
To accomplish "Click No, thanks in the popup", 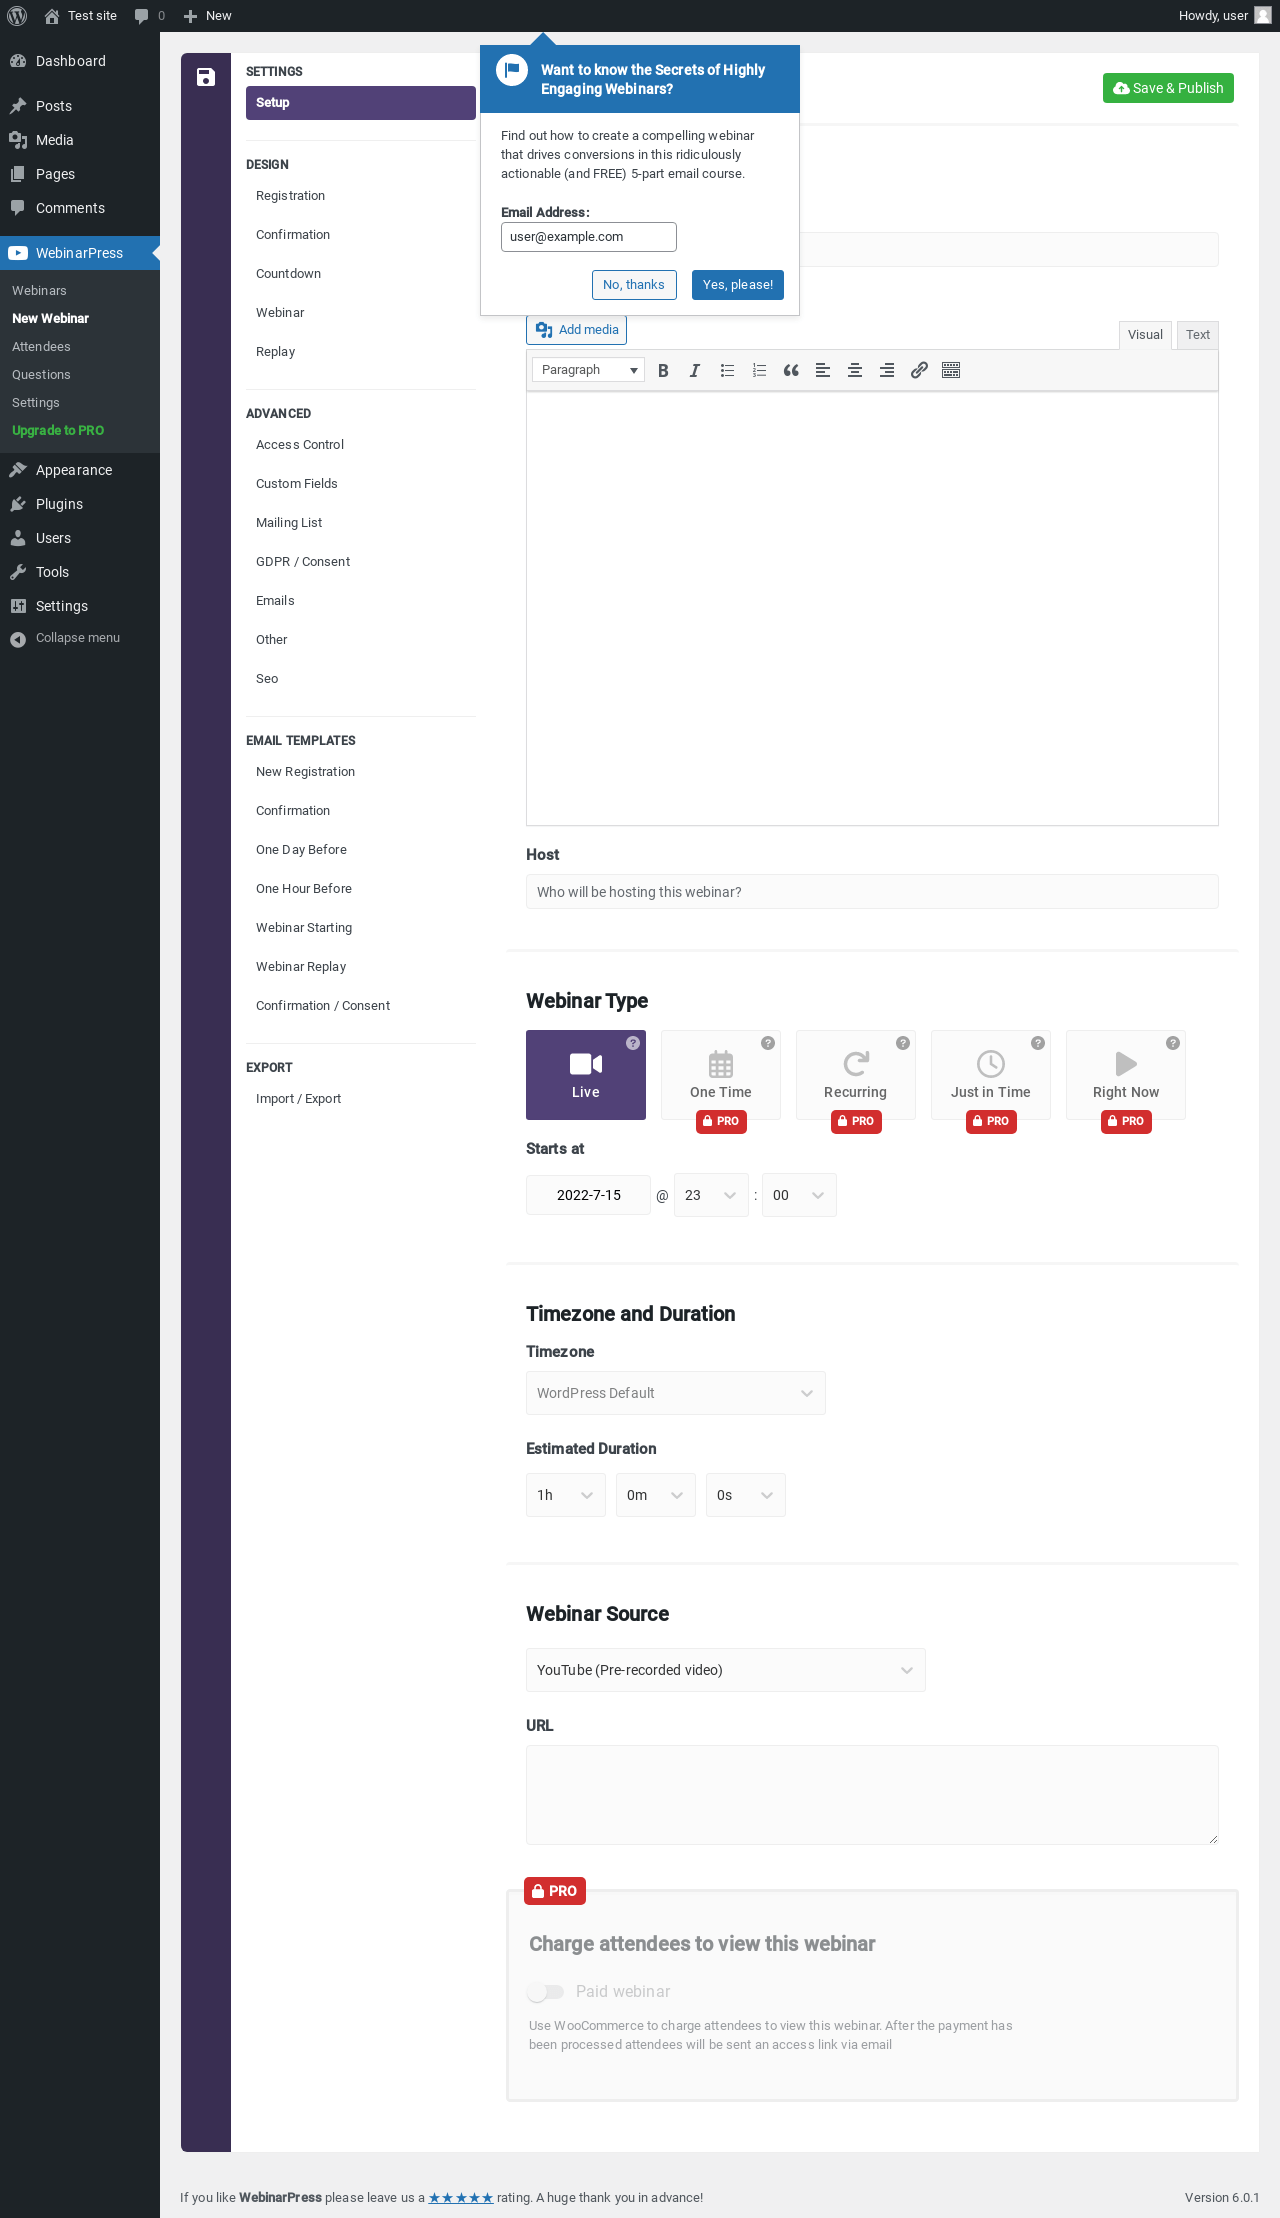I will [634, 285].
